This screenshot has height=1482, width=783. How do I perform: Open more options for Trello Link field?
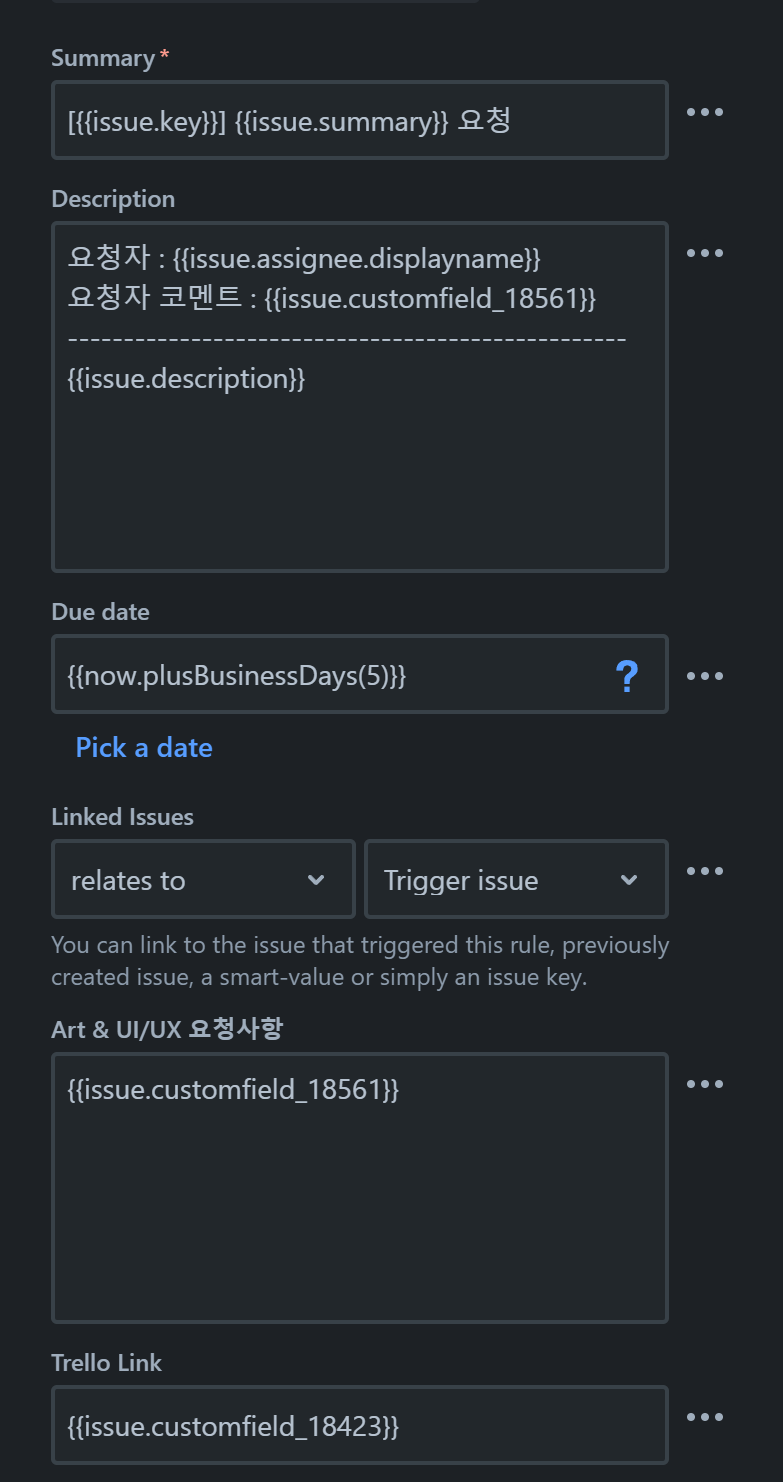coord(704,1417)
